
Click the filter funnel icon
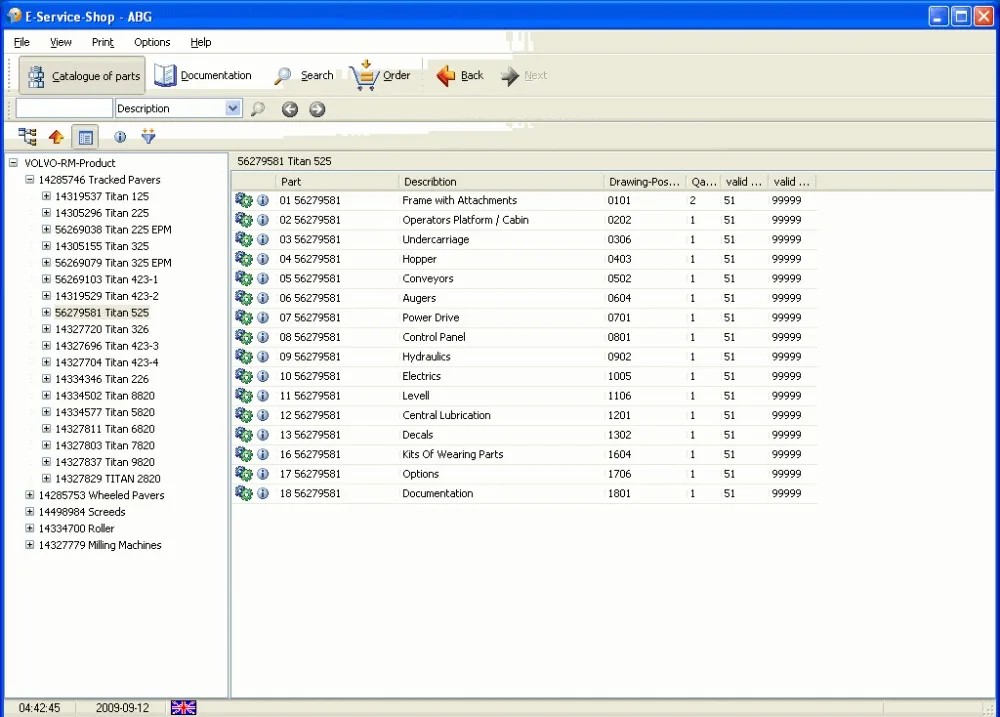pos(149,136)
